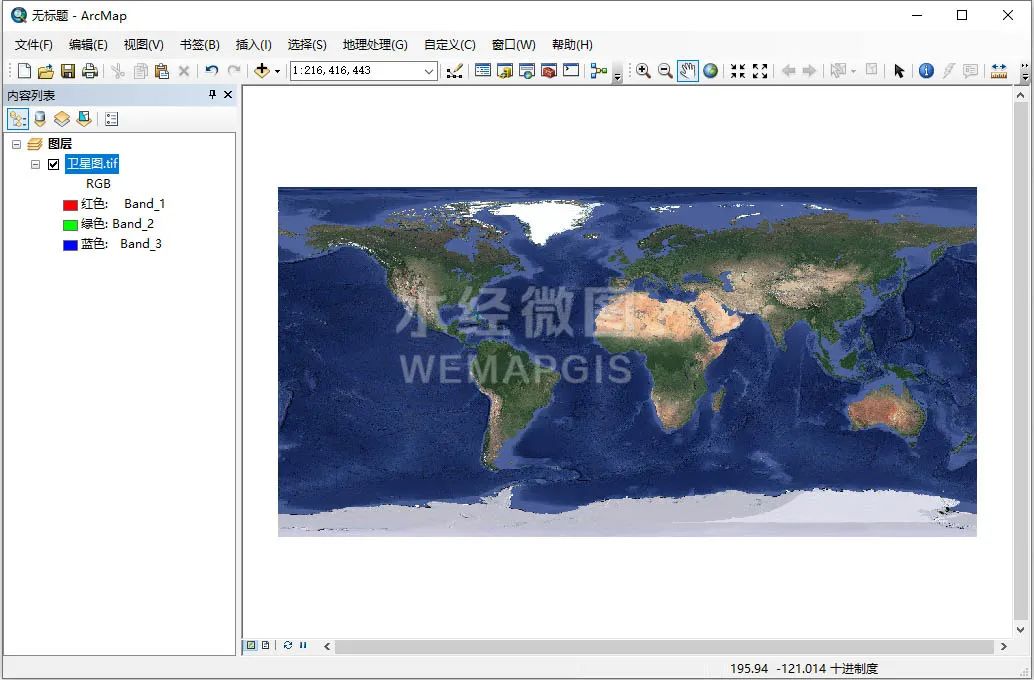Screen dimensions: 1034x680
Task: Open the ArcToolbox icon
Action: (x=547, y=70)
